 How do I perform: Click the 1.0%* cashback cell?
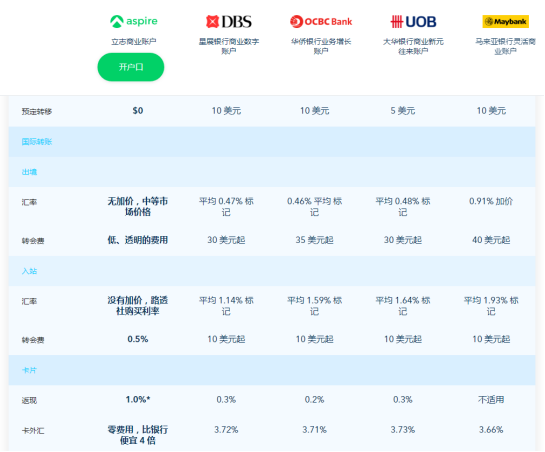point(138,399)
